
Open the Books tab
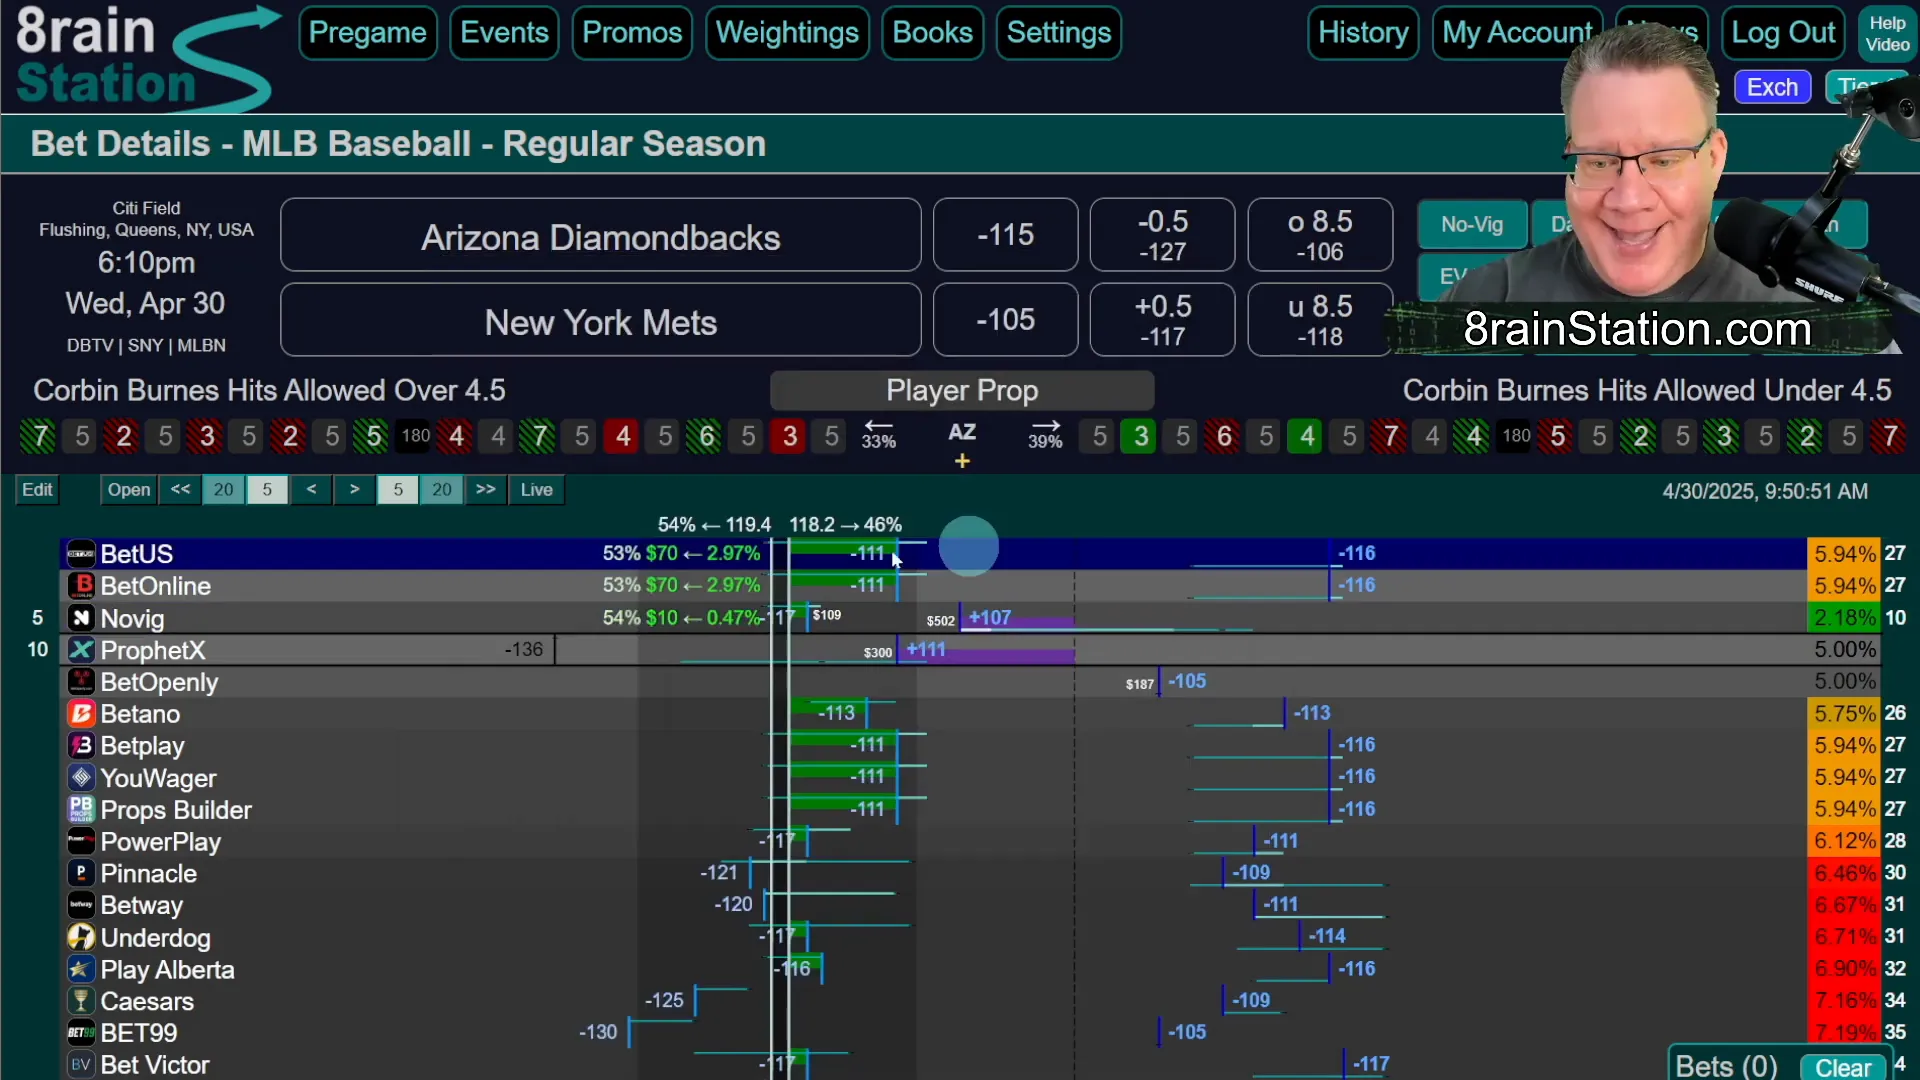tap(932, 33)
